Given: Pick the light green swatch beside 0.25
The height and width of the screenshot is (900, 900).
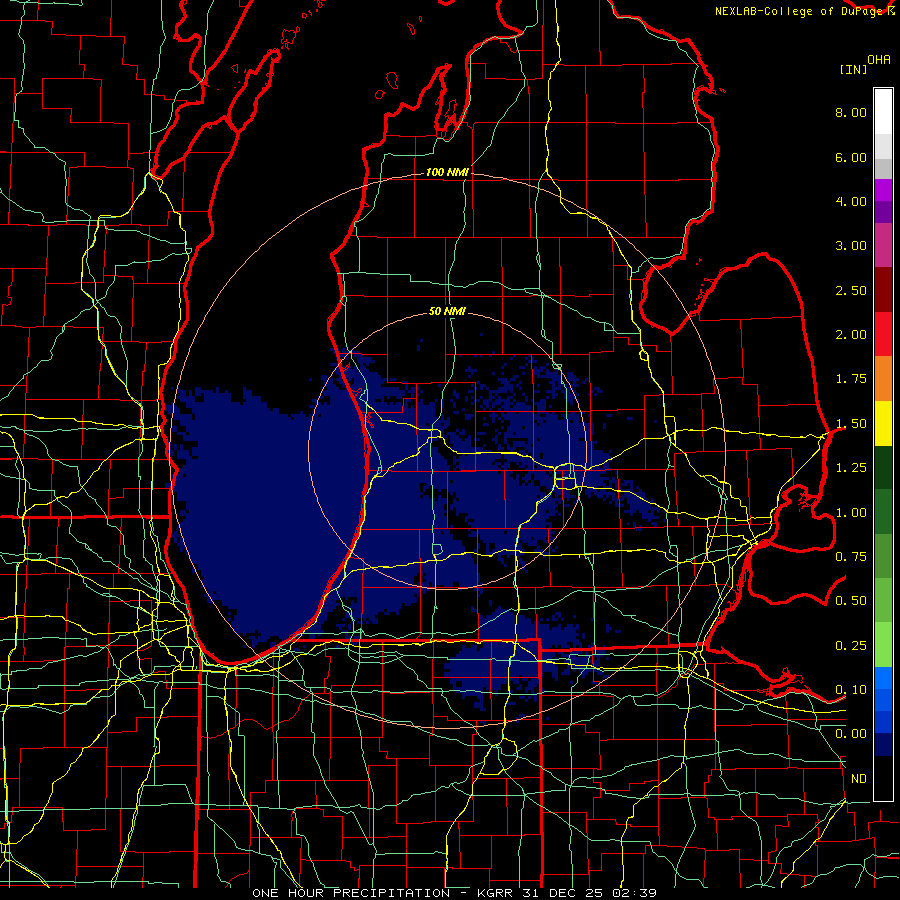Looking at the screenshot, I should pos(883,645).
